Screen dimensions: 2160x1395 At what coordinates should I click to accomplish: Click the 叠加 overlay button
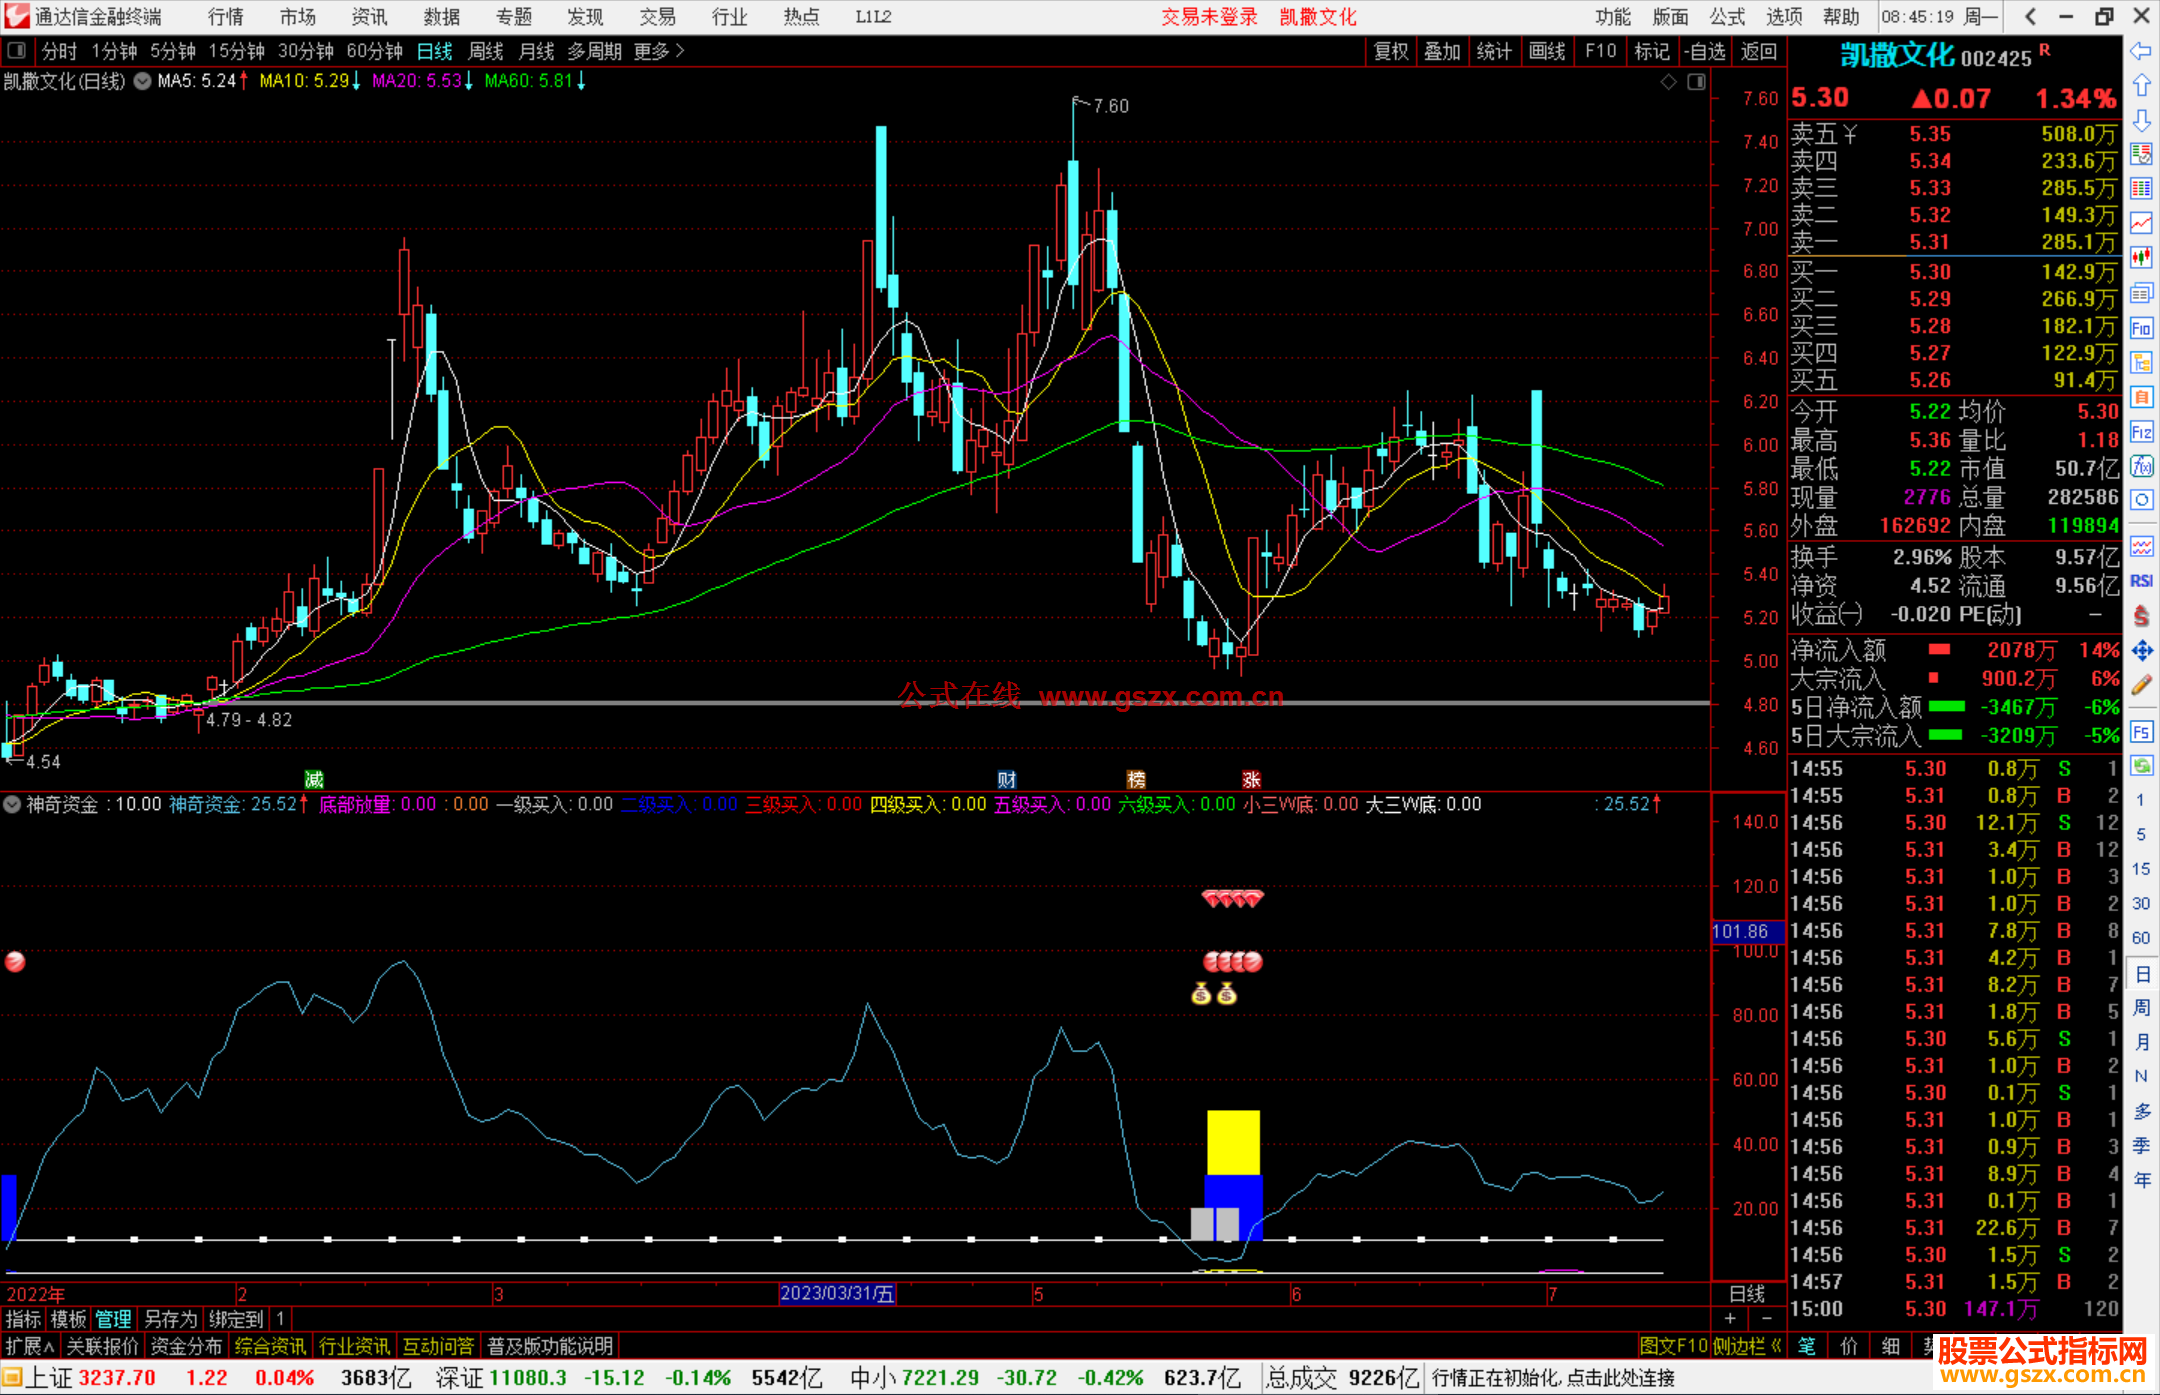pos(1442,51)
